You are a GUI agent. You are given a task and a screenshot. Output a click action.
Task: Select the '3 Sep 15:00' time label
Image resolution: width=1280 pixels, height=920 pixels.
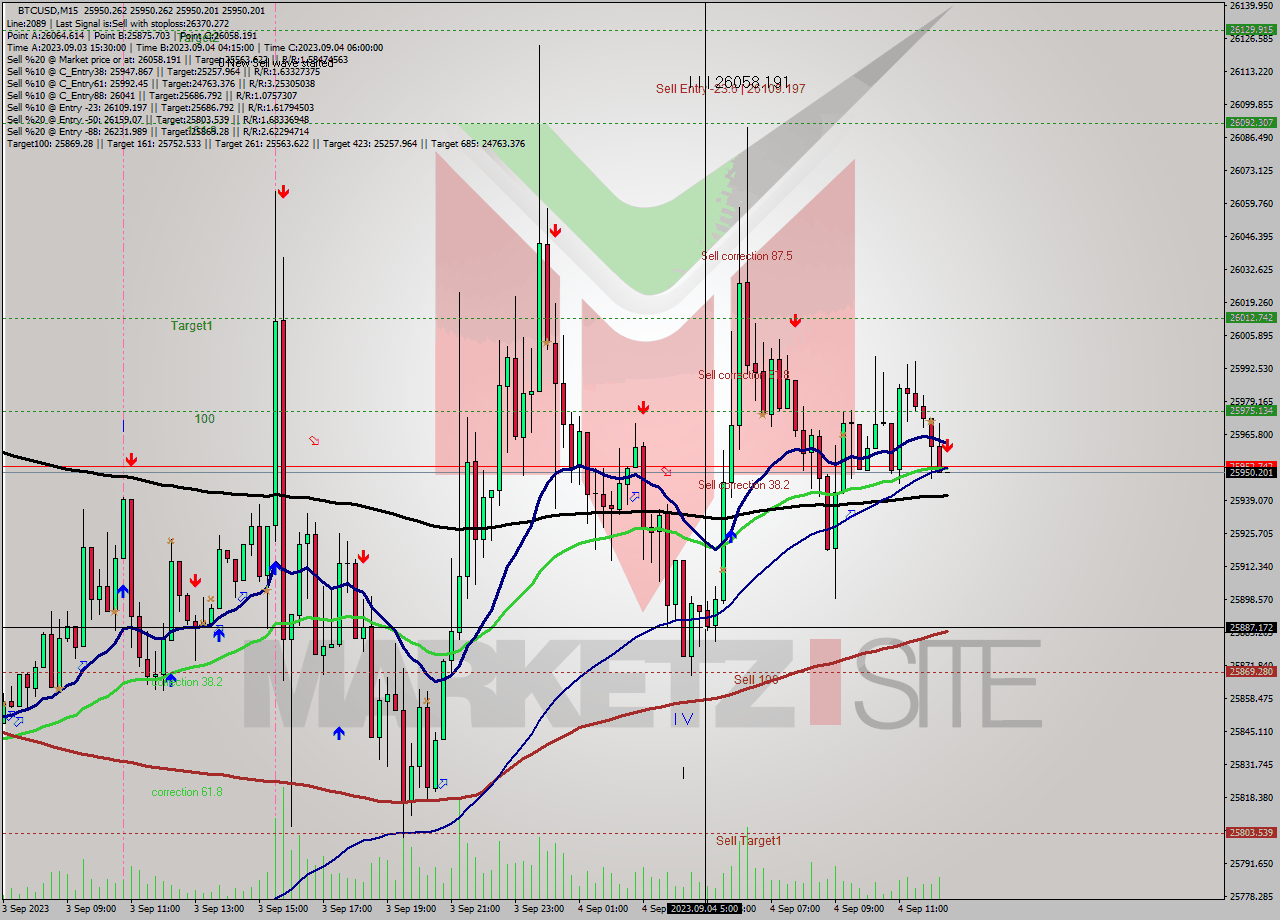click(x=283, y=908)
